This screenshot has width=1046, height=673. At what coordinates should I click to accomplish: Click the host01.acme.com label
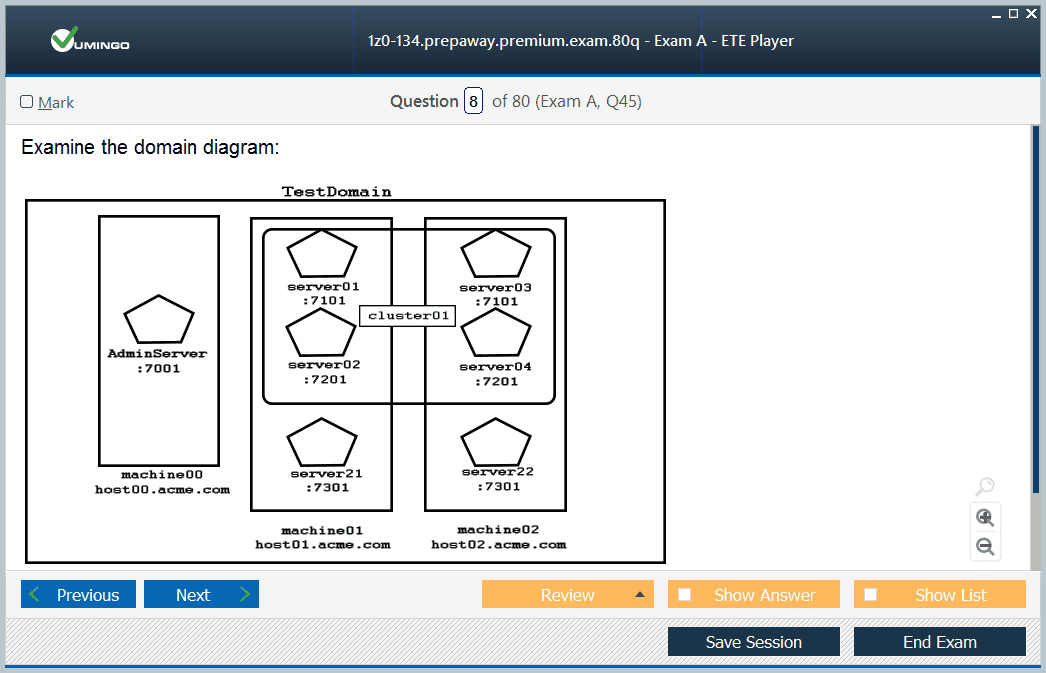[323, 544]
